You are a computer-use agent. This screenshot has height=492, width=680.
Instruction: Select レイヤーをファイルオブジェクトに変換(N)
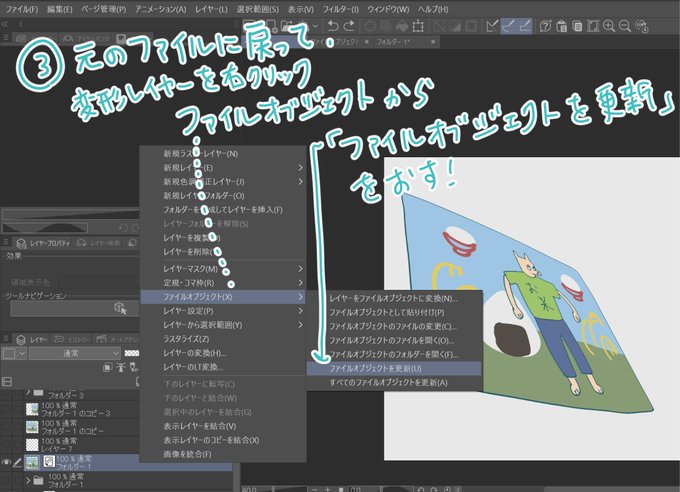[x=394, y=298]
